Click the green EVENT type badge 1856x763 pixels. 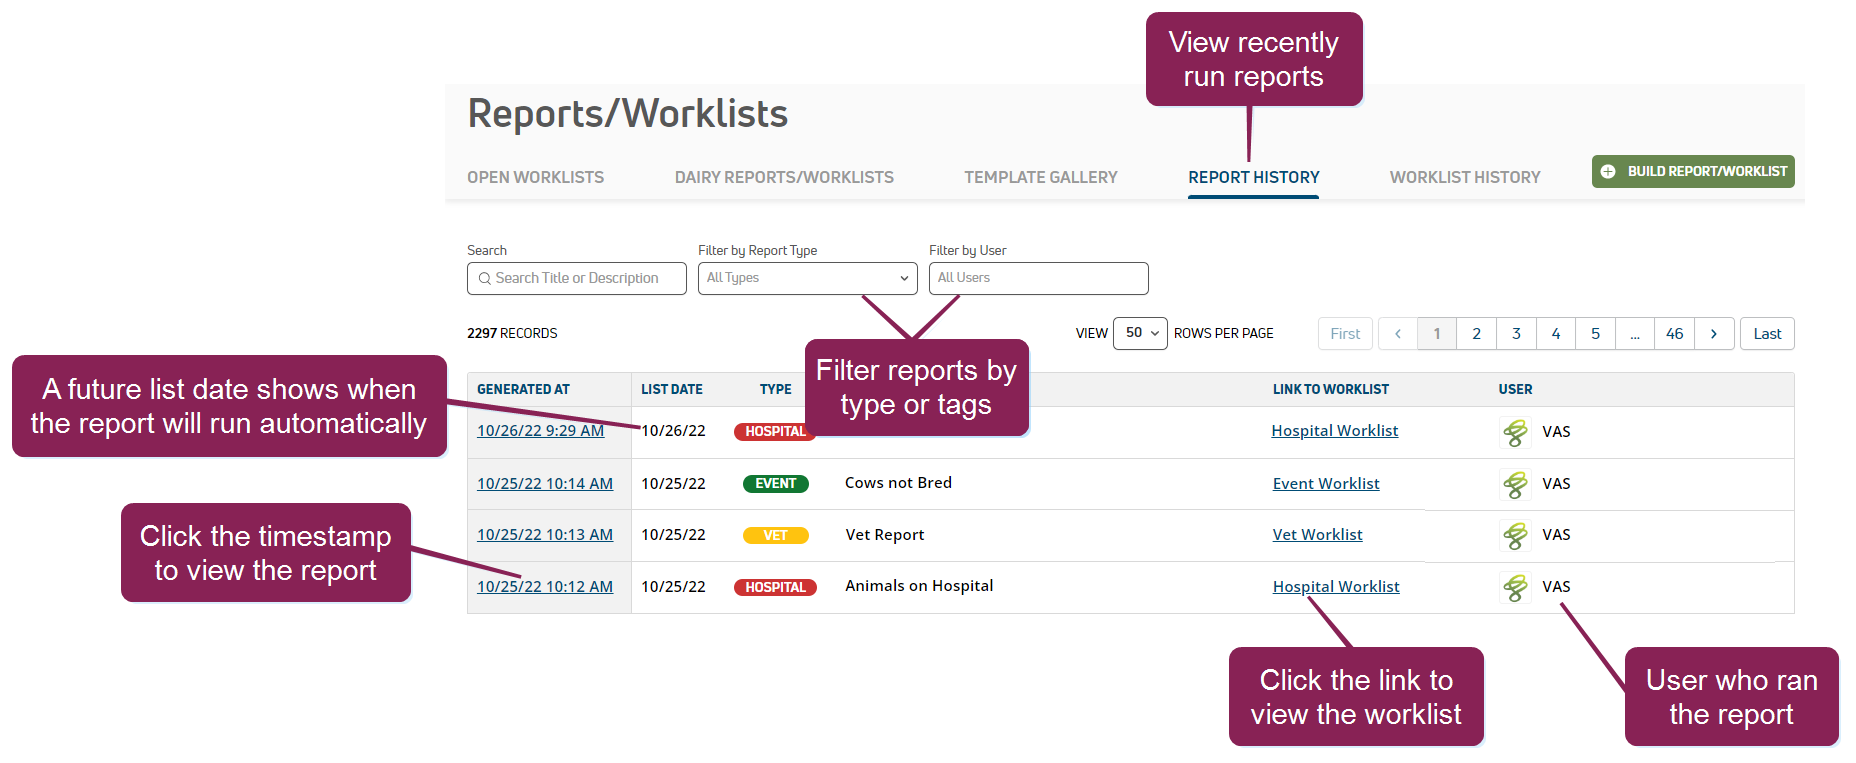[775, 484]
